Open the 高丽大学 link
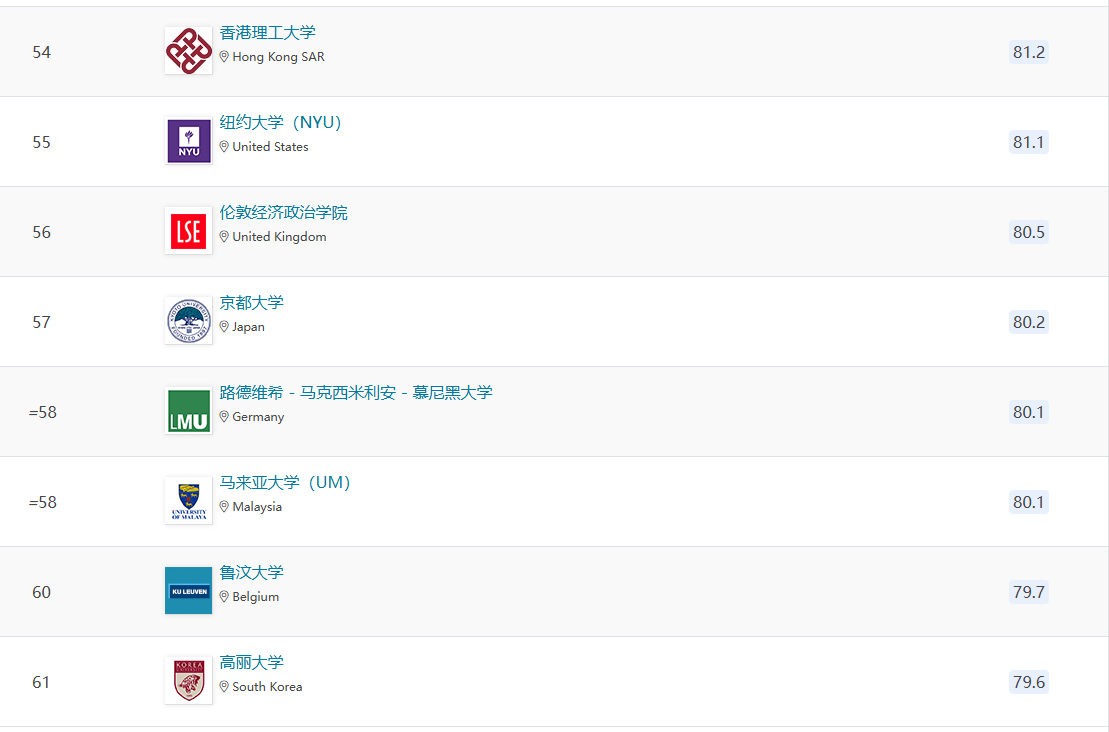The width and height of the screenshot is (1109, 732). 251,662
